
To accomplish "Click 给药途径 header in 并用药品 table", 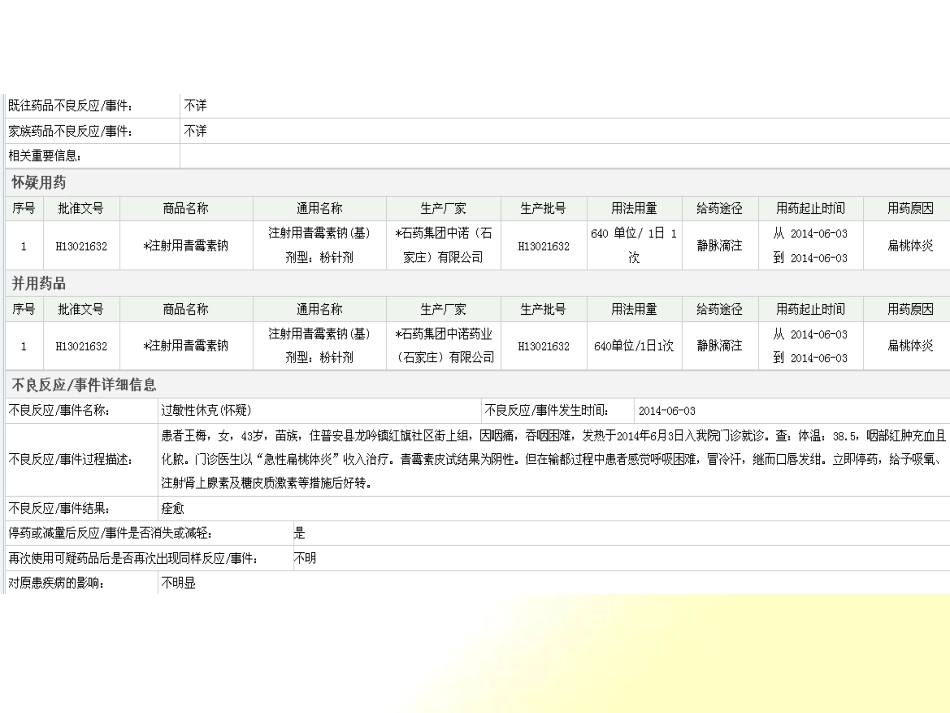I will (x=720, y=309).
